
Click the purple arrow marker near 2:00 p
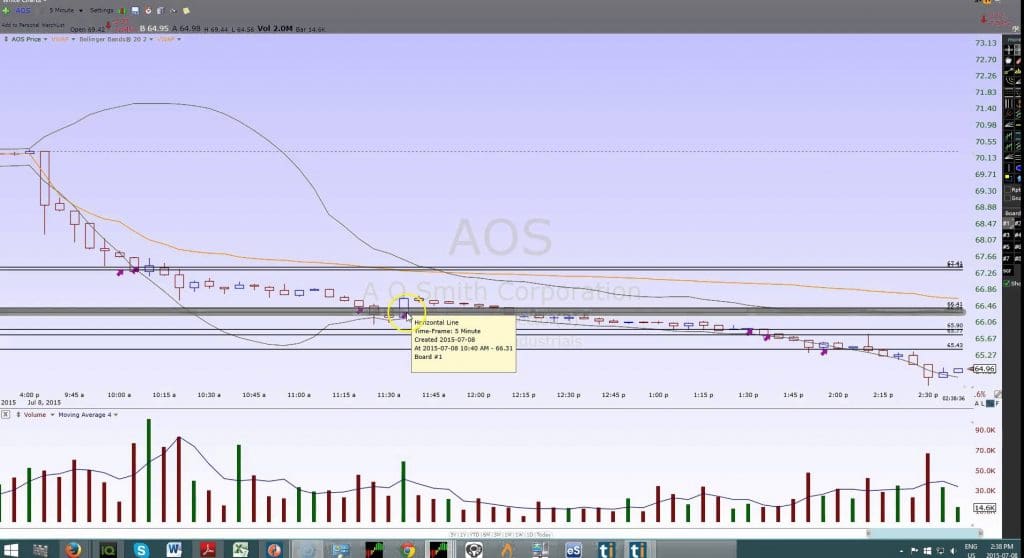[x=824, y=352]
